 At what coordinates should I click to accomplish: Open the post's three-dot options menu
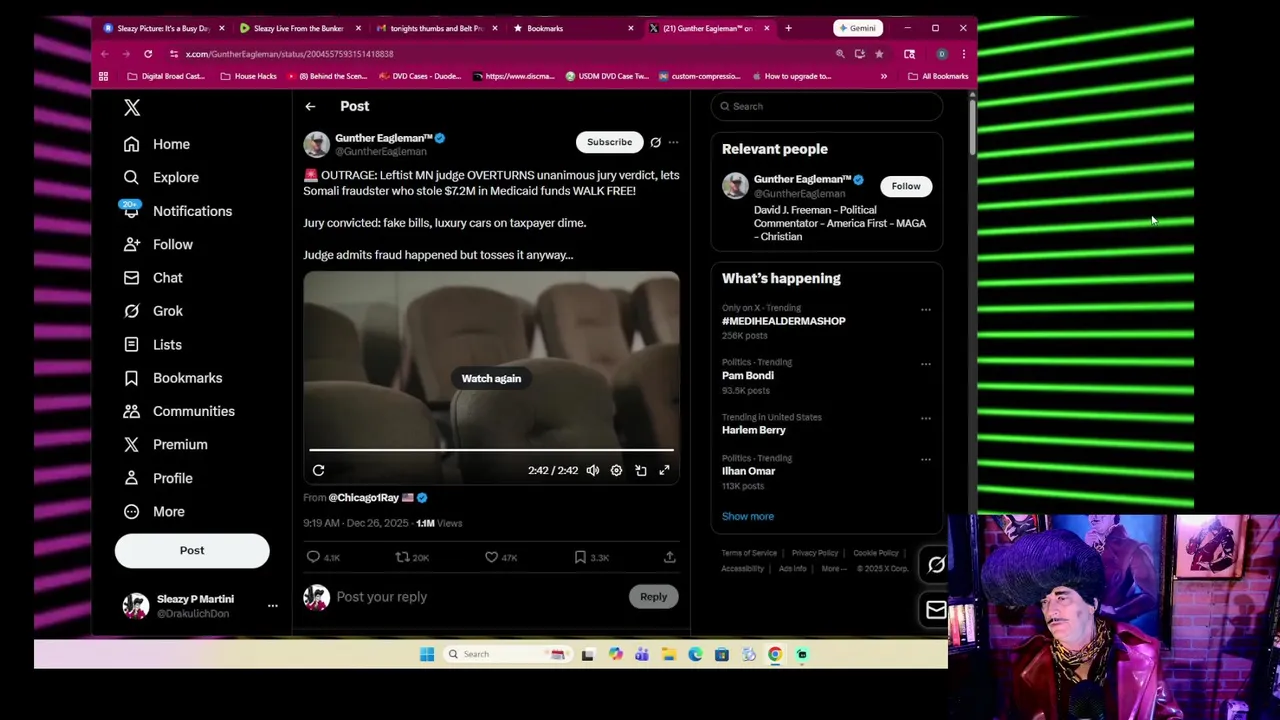(673, 142)
